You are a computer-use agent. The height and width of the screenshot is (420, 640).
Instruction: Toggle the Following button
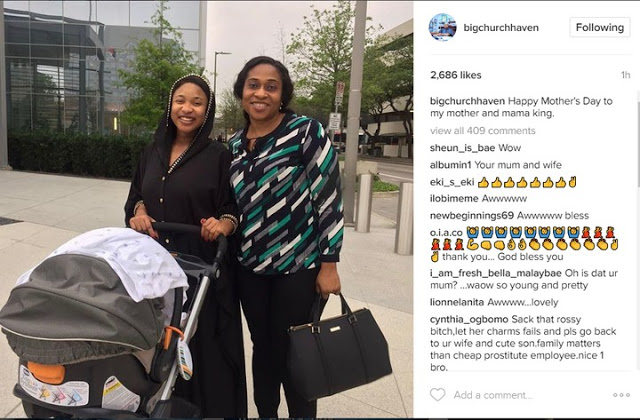pos(600,27)
